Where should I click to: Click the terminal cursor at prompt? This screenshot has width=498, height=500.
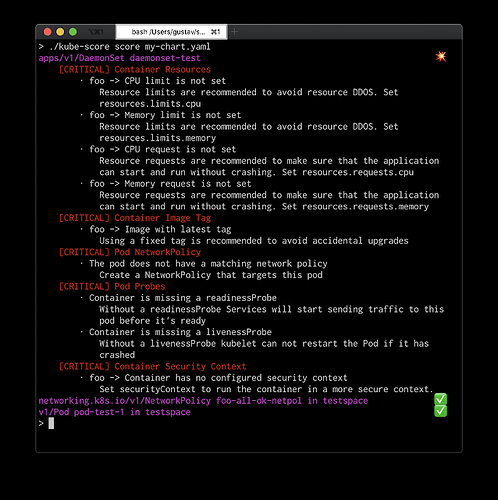point(51,423)
